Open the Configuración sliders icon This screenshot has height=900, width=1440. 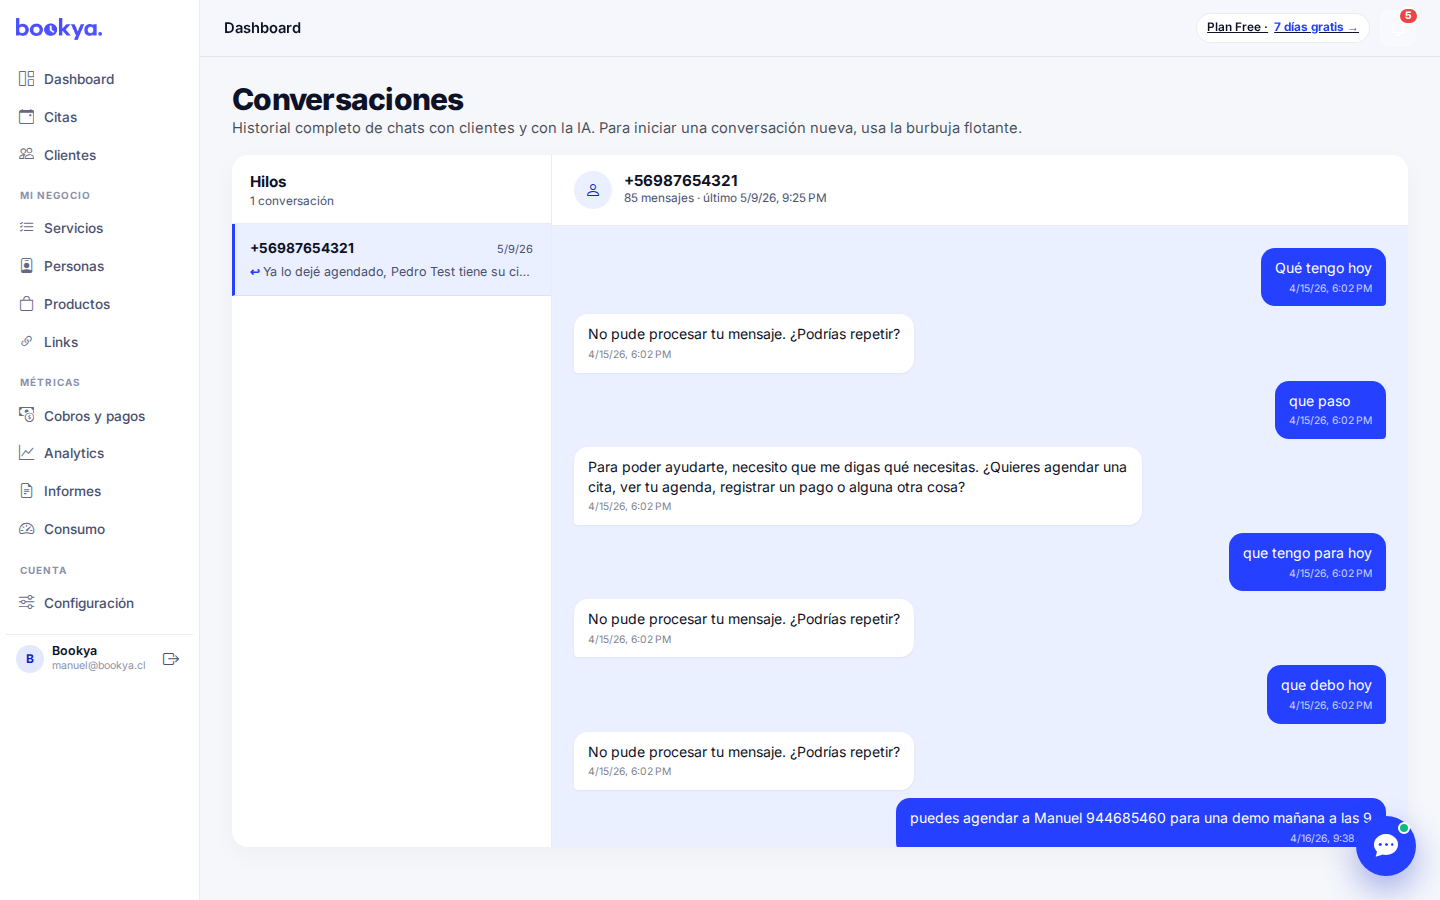(27, 603)
